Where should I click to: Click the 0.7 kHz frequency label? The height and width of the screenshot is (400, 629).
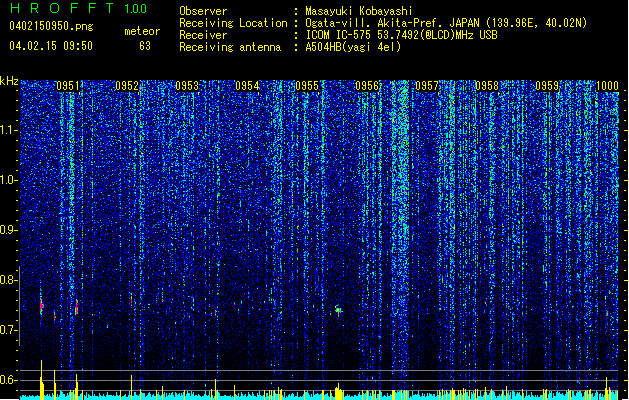(9, 330)
